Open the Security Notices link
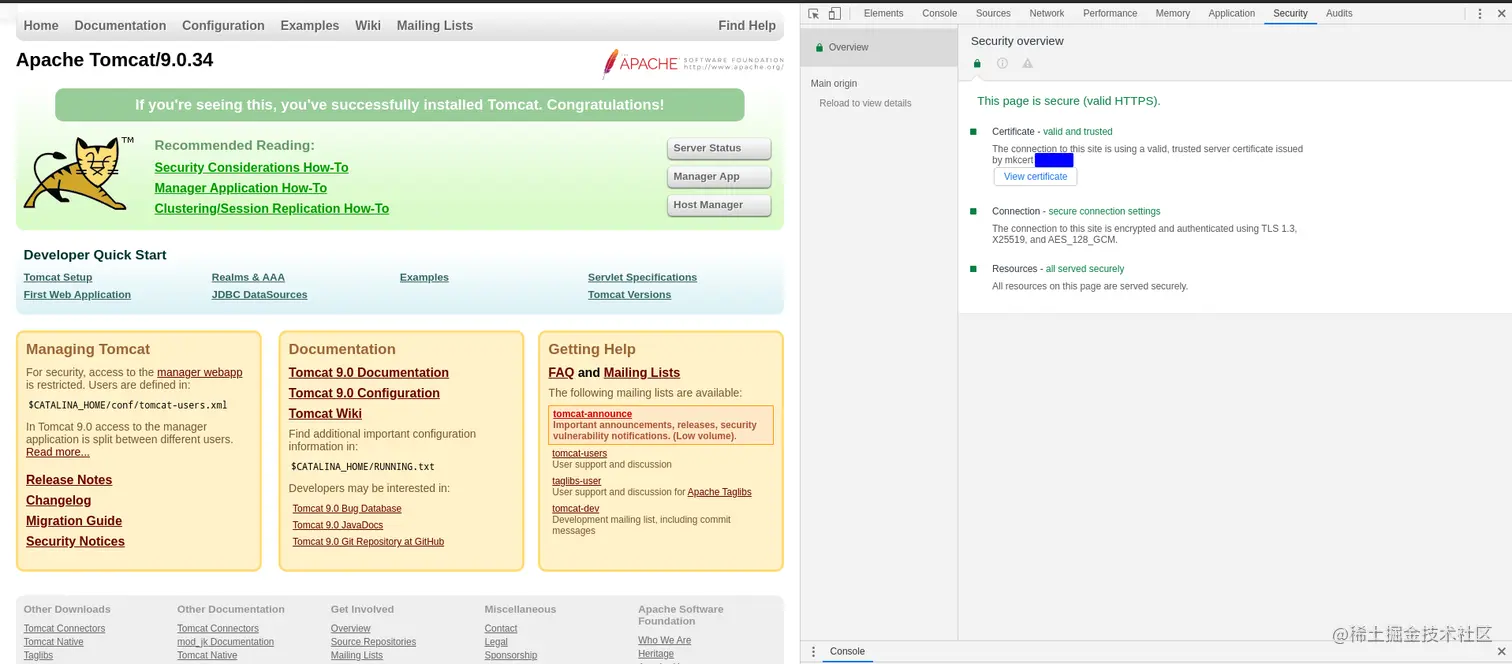The width and height of the screenshot is (1512, 664). [75, 541]
